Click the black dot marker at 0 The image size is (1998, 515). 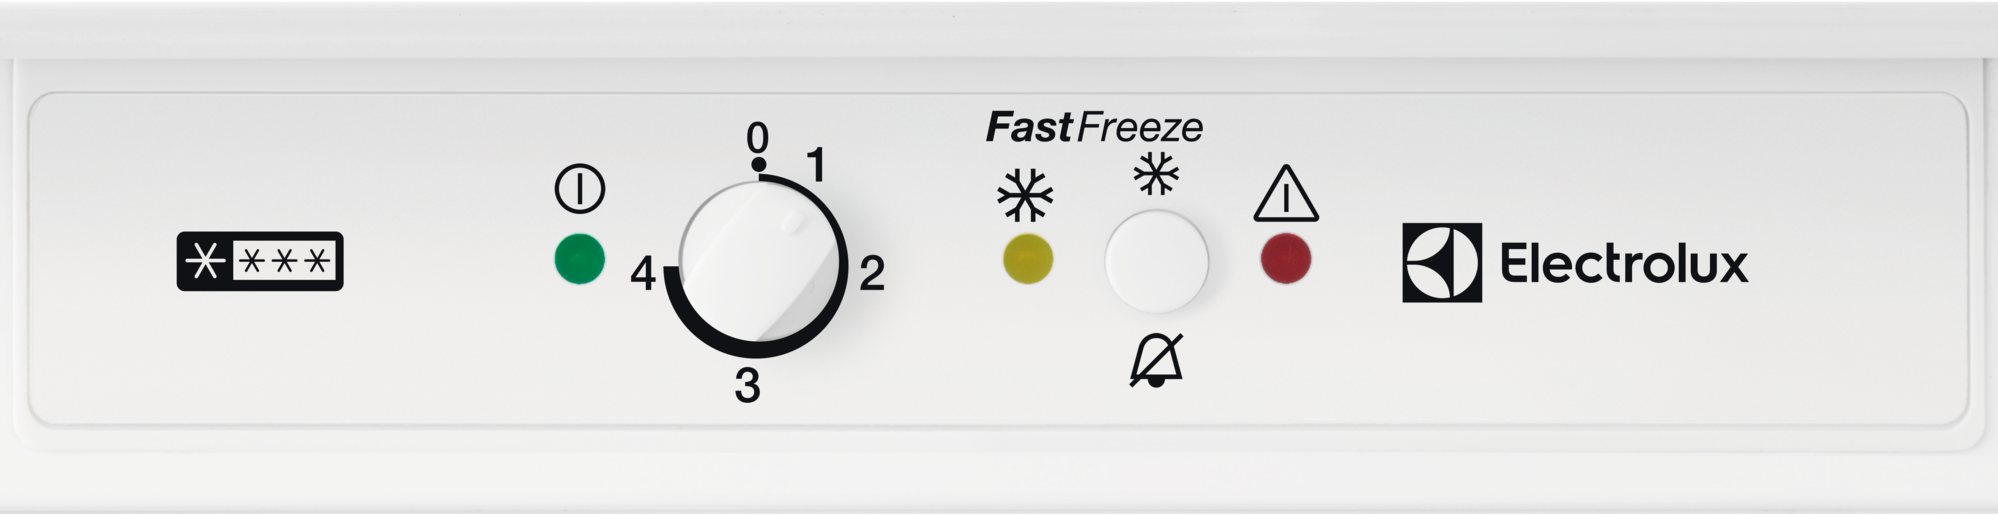point(758,164)
